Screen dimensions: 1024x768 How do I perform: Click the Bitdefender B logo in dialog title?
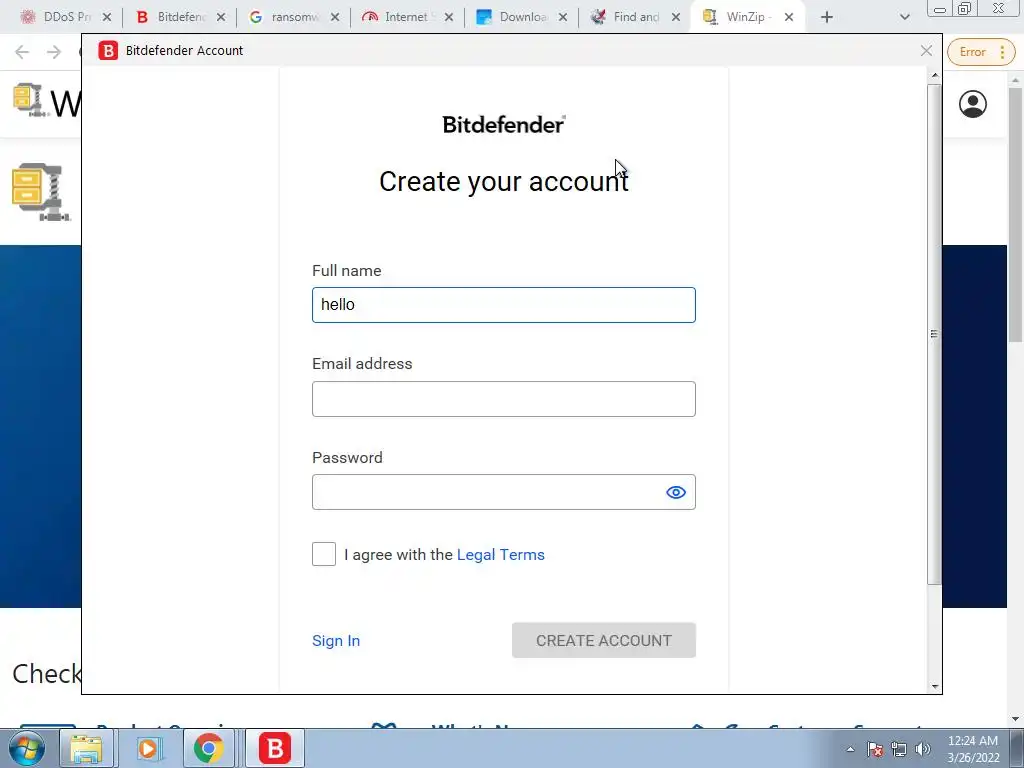[x=108, y=50]
